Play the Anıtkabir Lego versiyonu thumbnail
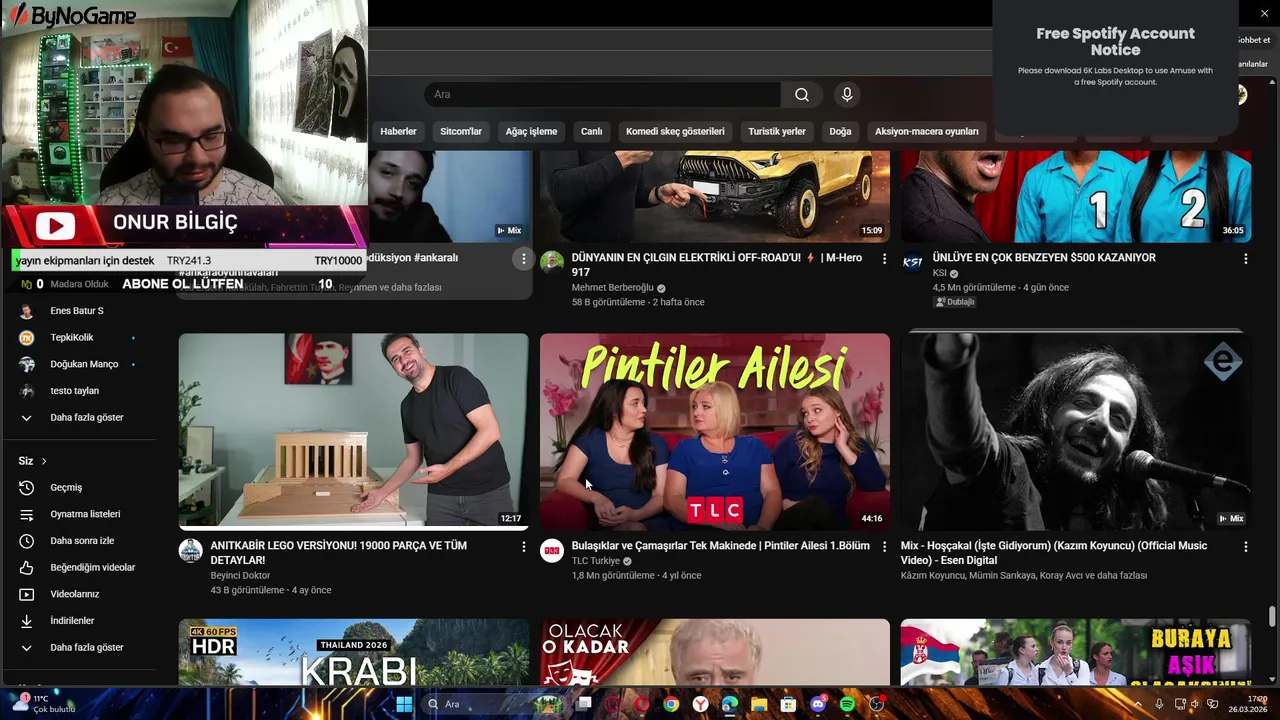 [x=354, y=431]
